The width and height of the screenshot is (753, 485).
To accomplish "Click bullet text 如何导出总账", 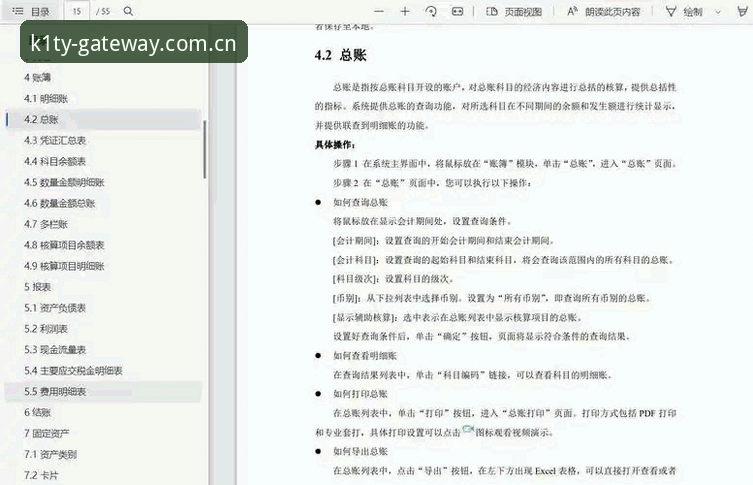I will point(360,451).
